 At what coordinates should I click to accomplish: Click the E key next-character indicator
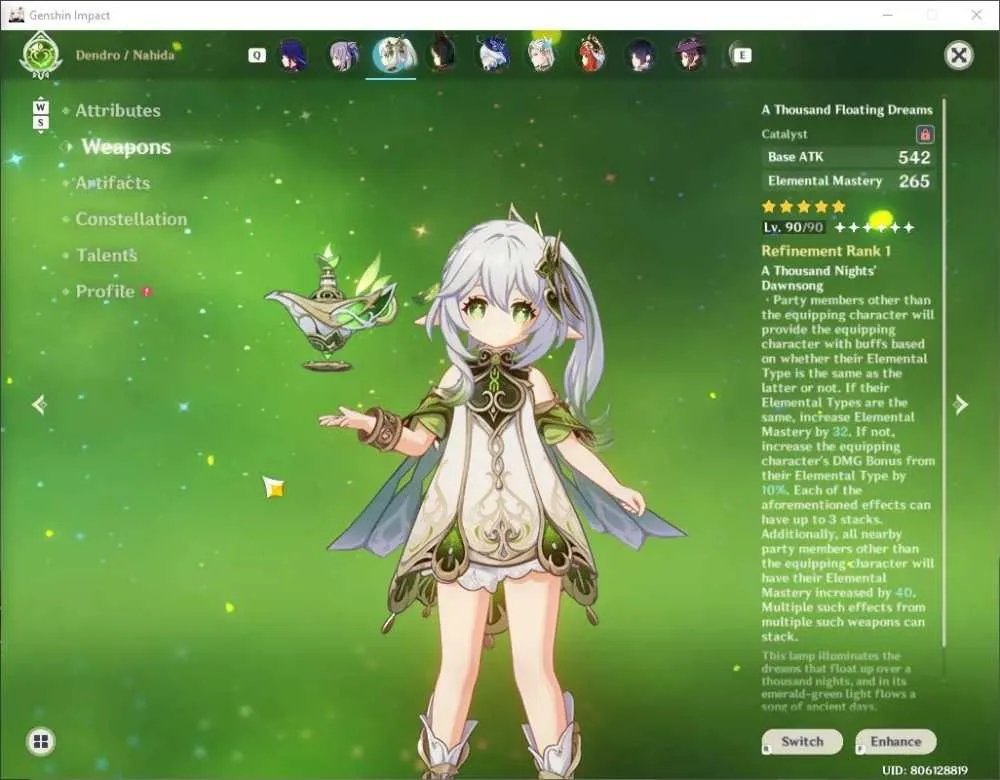click(x=742, y=55)
